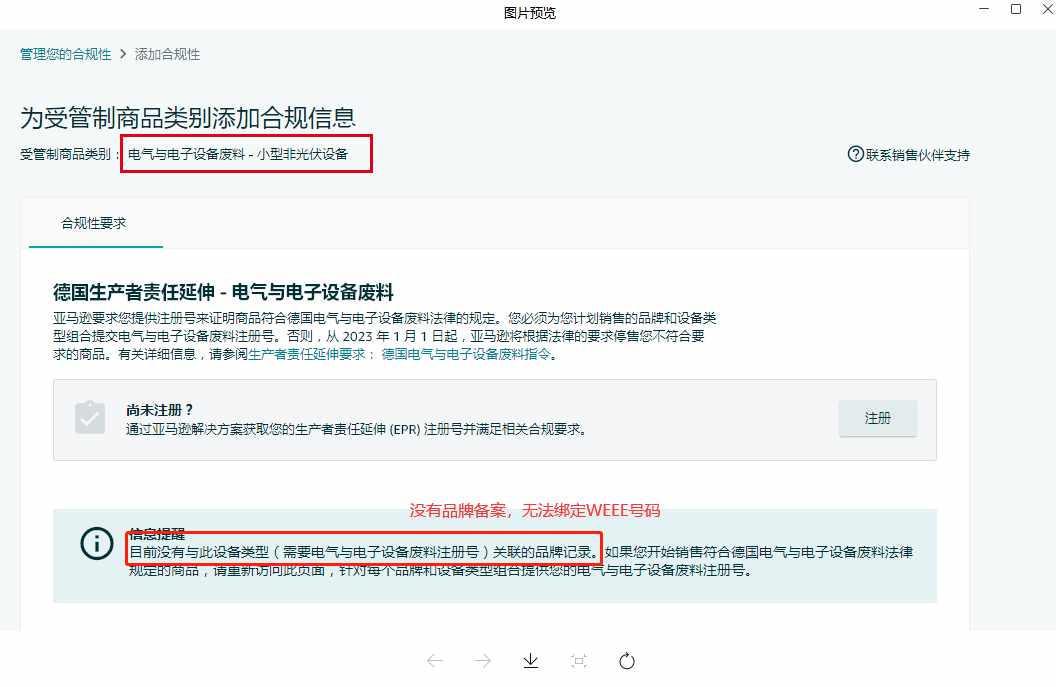Click the 注册 button
This screenshot has width=1056, height=687.
(878, 418)
